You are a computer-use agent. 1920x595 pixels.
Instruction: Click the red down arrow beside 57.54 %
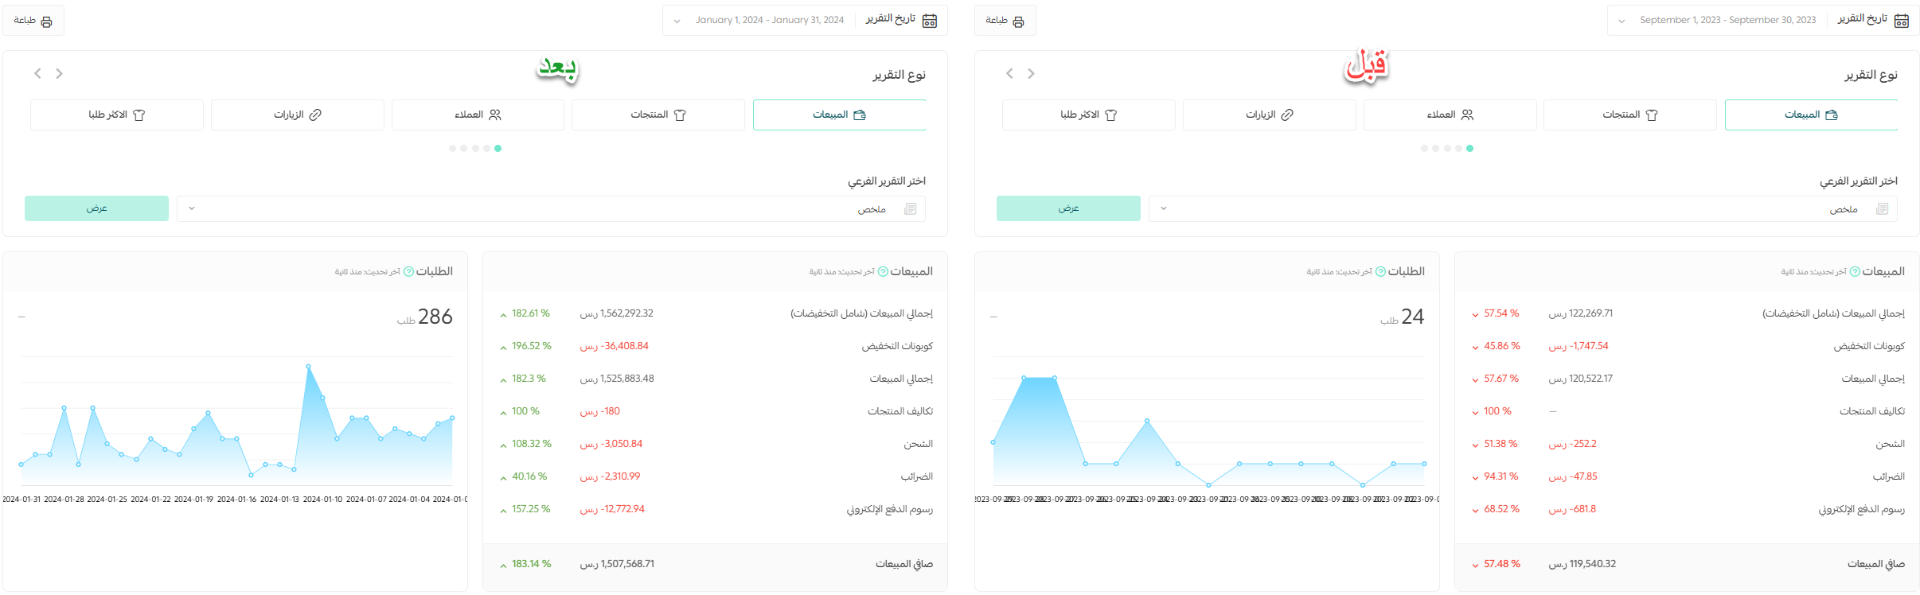pyautogui.click(x=1475, y=315)
